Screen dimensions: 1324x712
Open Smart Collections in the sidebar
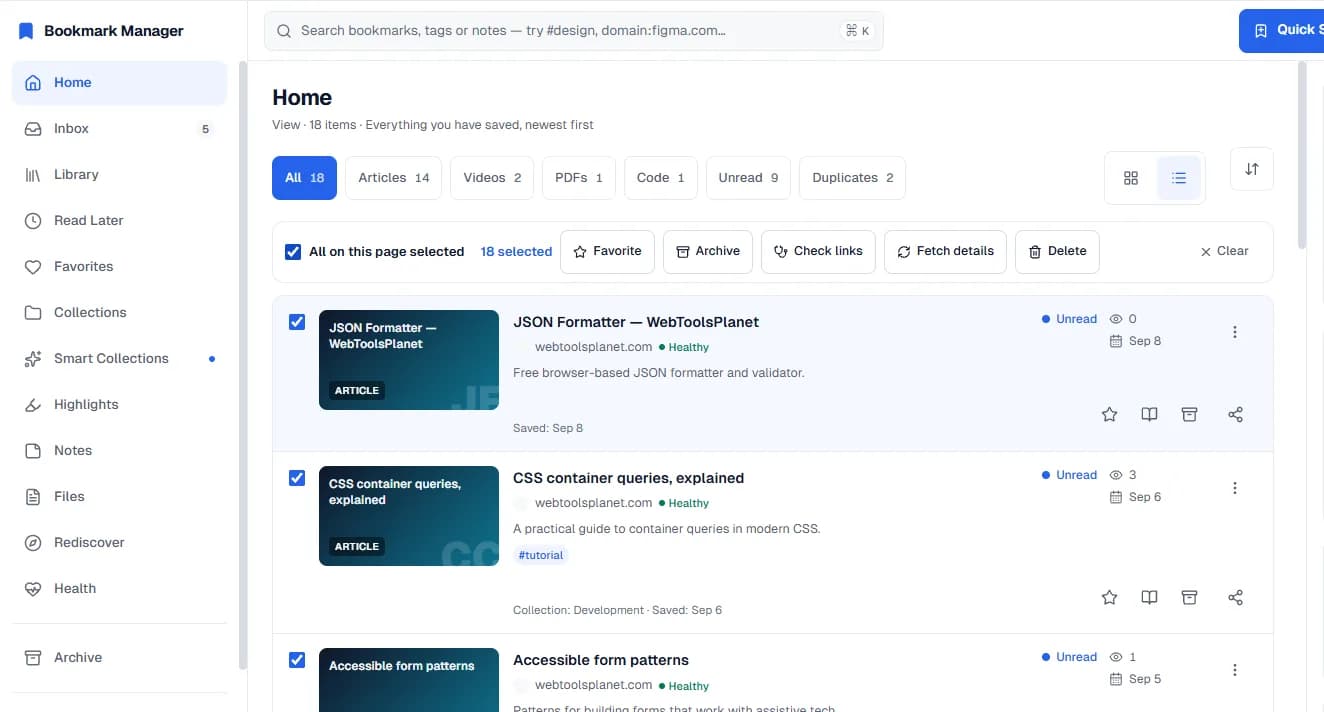click(119, 359)
